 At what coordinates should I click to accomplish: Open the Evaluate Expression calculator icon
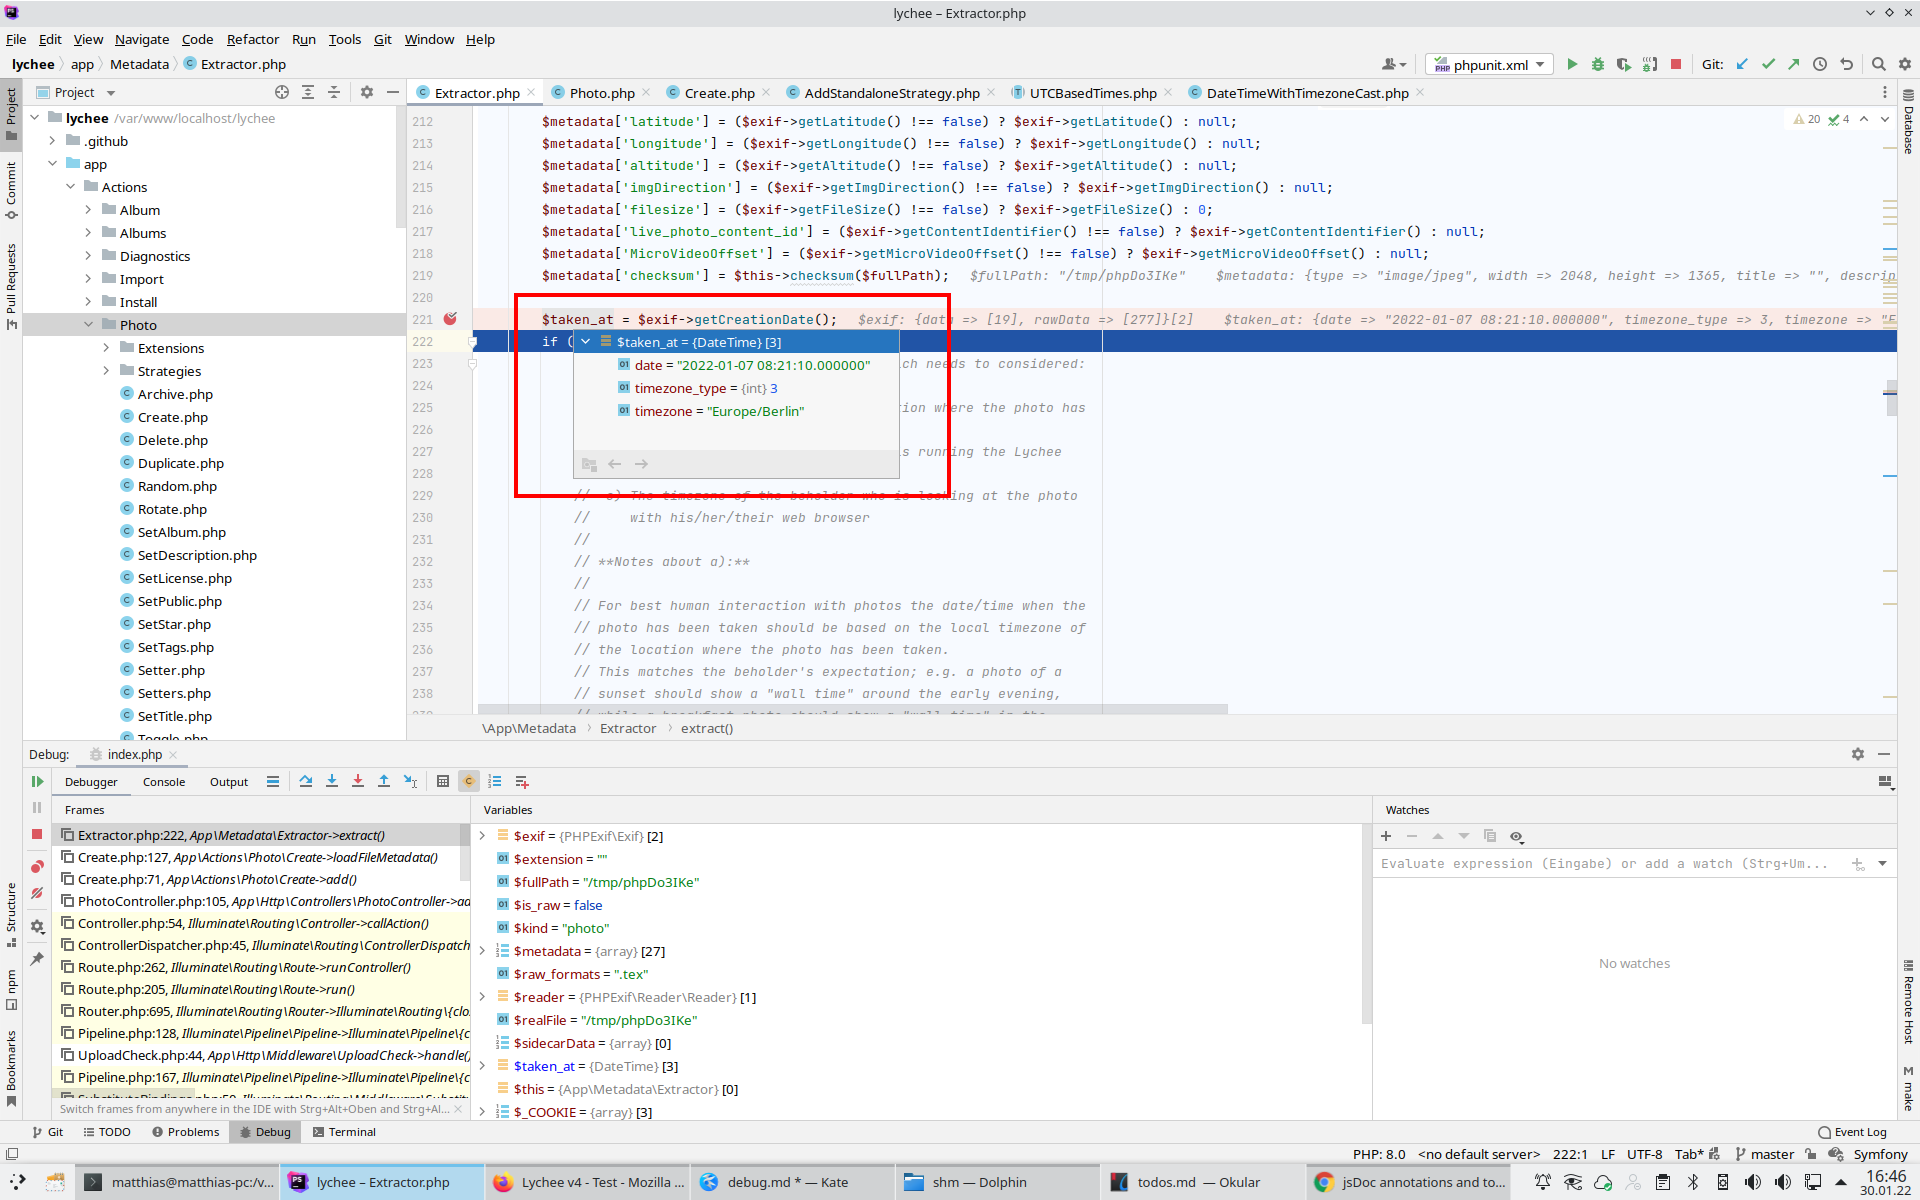pos(443,782)
